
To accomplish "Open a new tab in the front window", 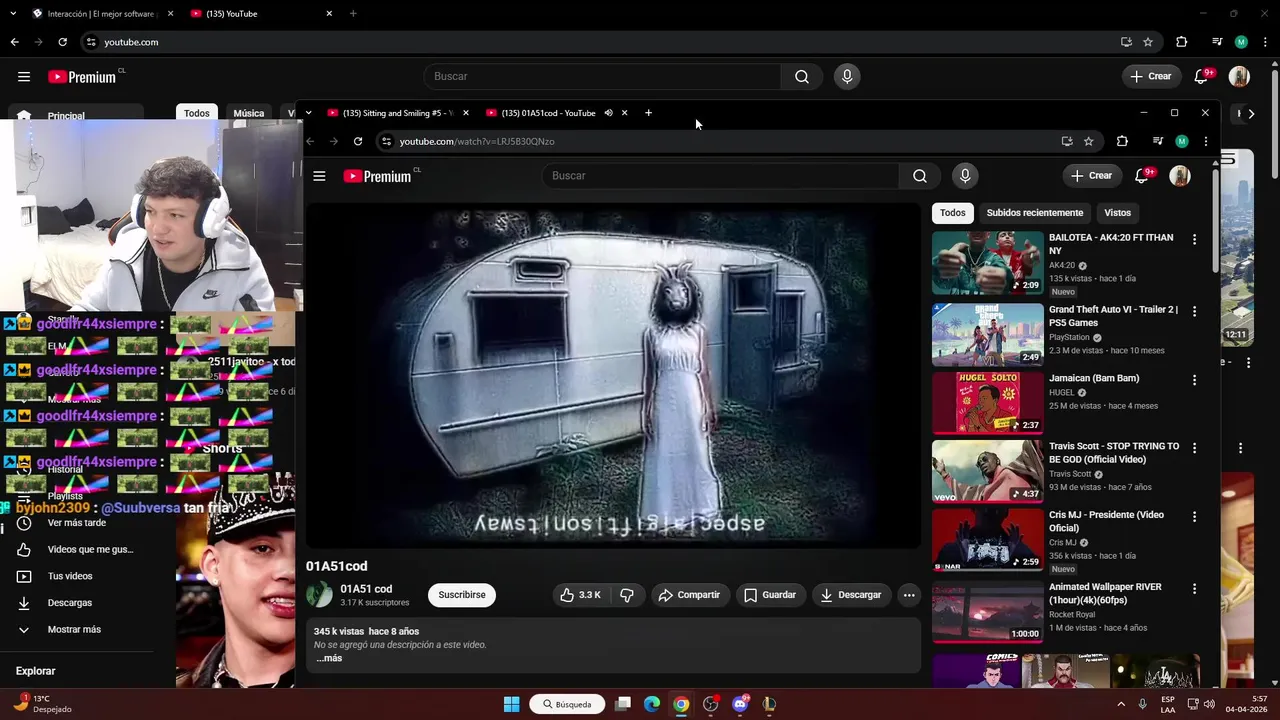I will point(648,113).
